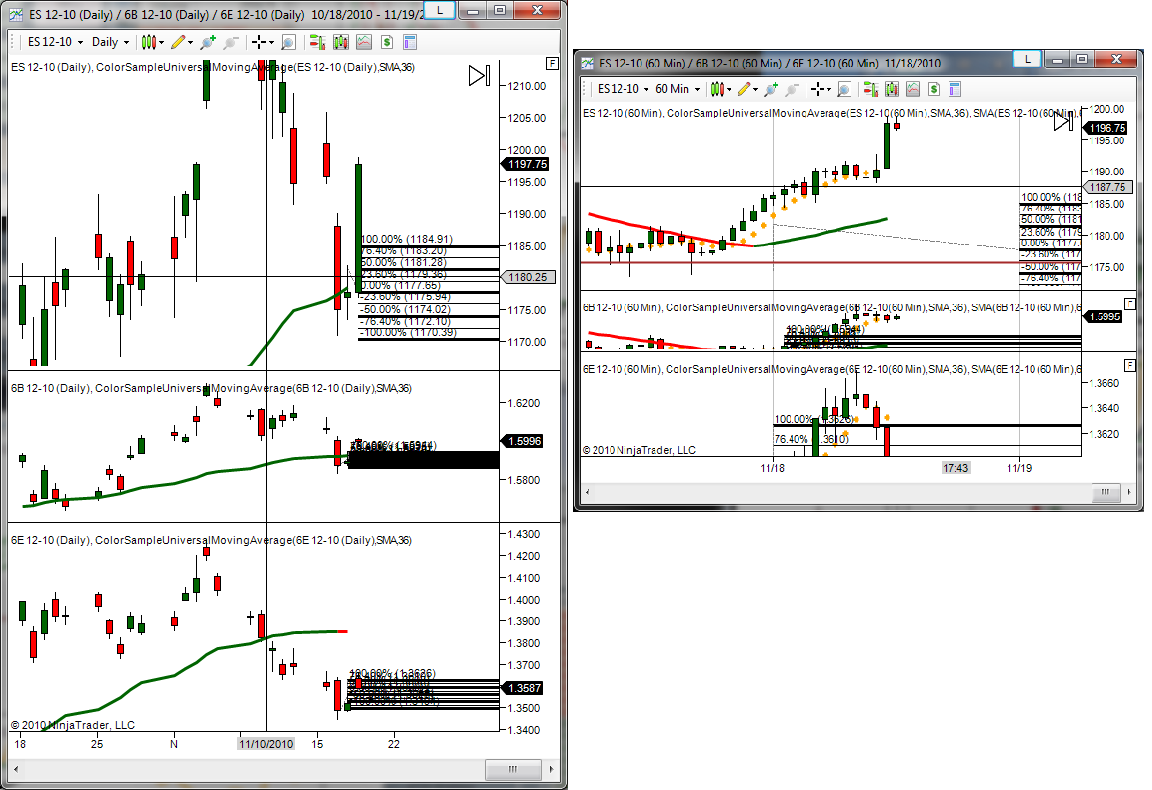Open Indicators icon in 60 Min window

point(912,89)
